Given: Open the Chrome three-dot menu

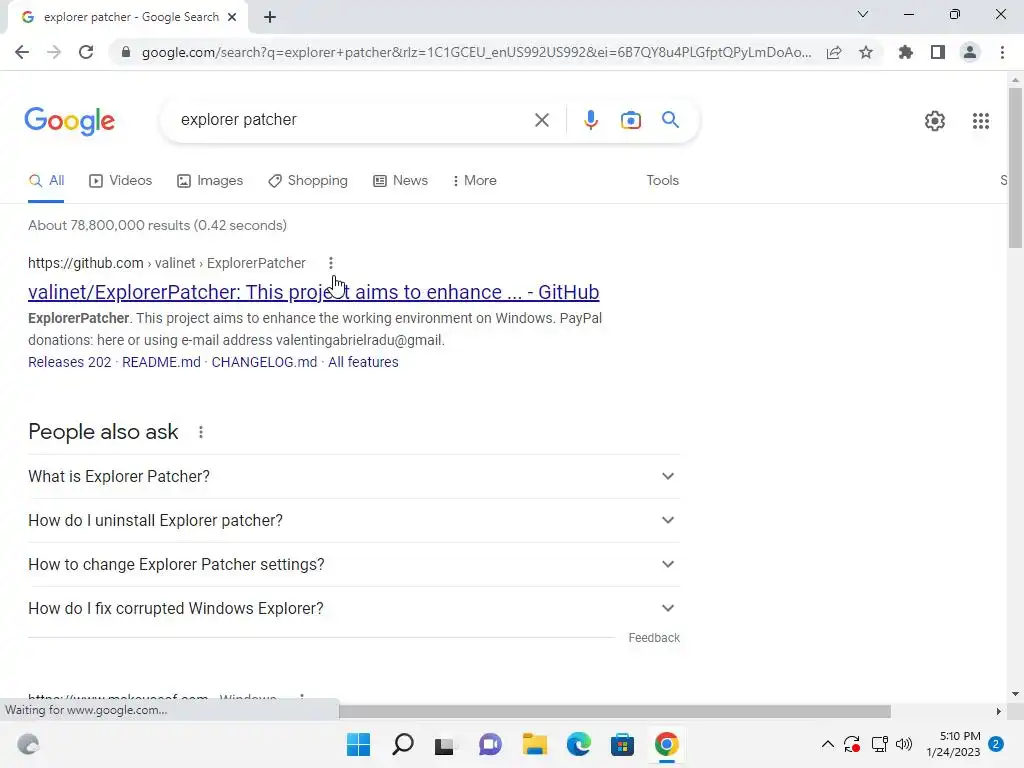Looking at the screenshot, I should tap(1002, 52).
